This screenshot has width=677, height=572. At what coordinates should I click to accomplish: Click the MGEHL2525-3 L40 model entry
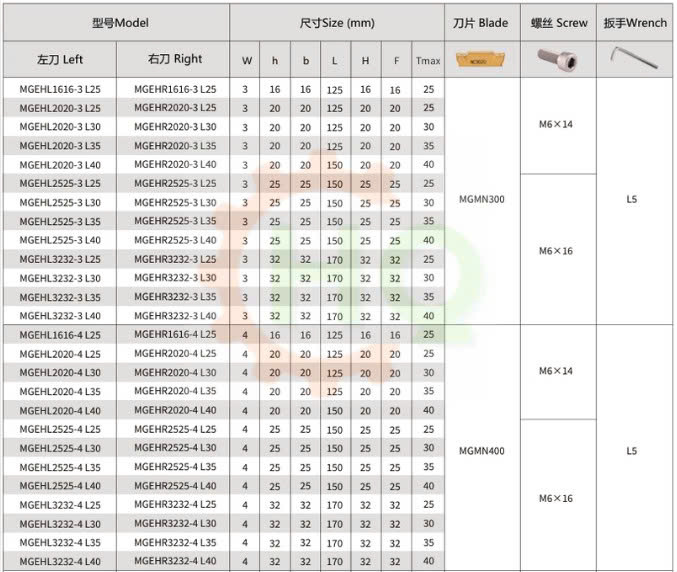click(x=60, y=240)
